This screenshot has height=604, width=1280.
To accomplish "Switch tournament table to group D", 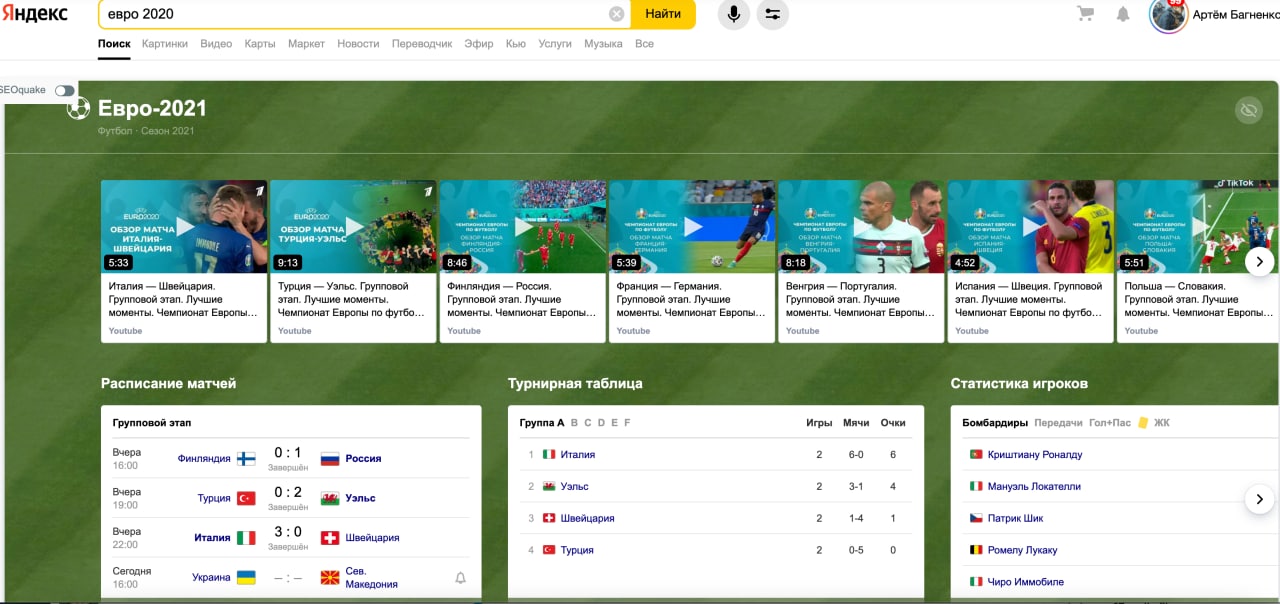I will [601, 423].
